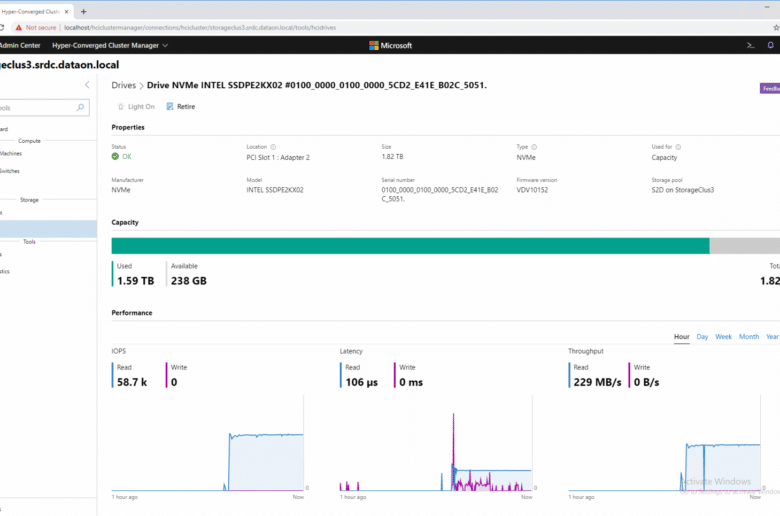Screen dimensions: 780x516
Task: Click the Not secure warning icon
Action: pyautogui.click(x=19, y=27)
